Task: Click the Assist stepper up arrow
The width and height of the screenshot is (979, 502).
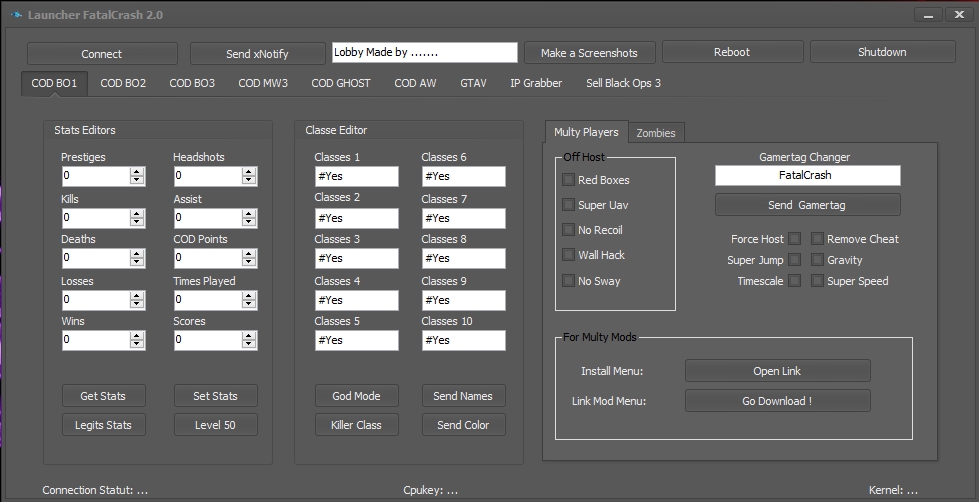Action: pos(249,214)
